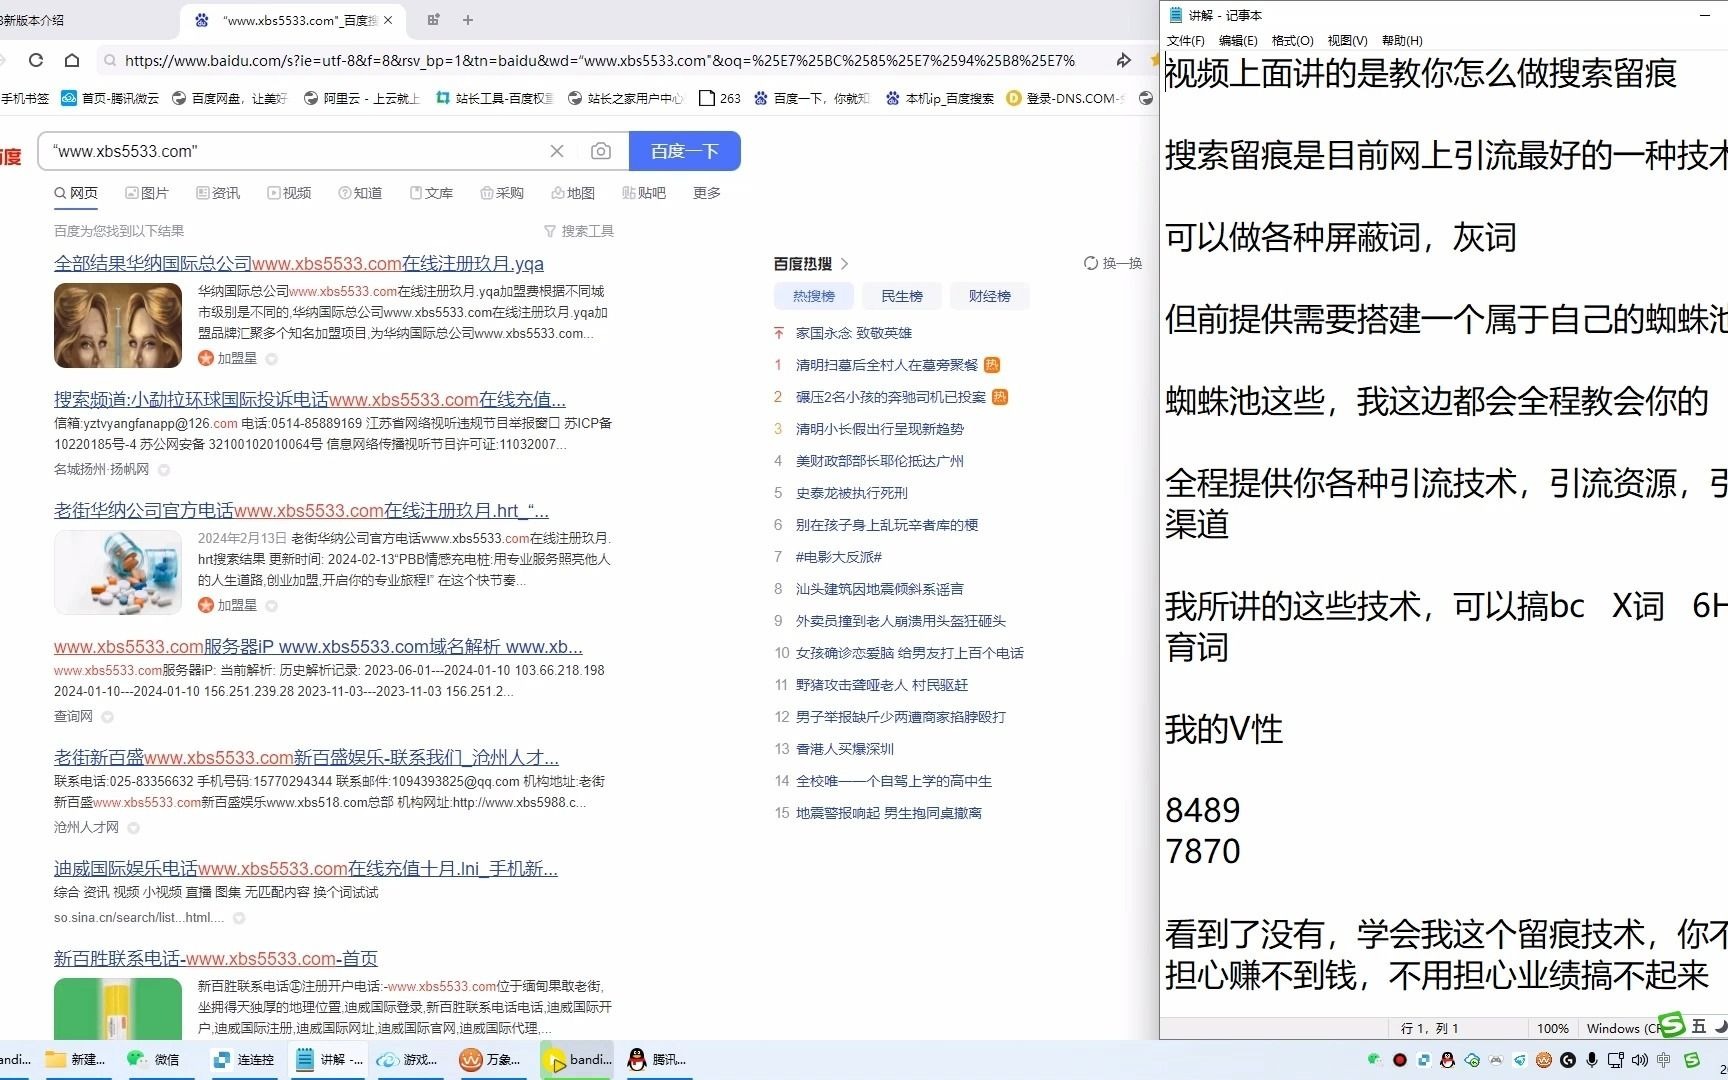This screenshot has width=1728, height=1080.
Task: Open the 地图 search tab
Action: click(573, 193)
